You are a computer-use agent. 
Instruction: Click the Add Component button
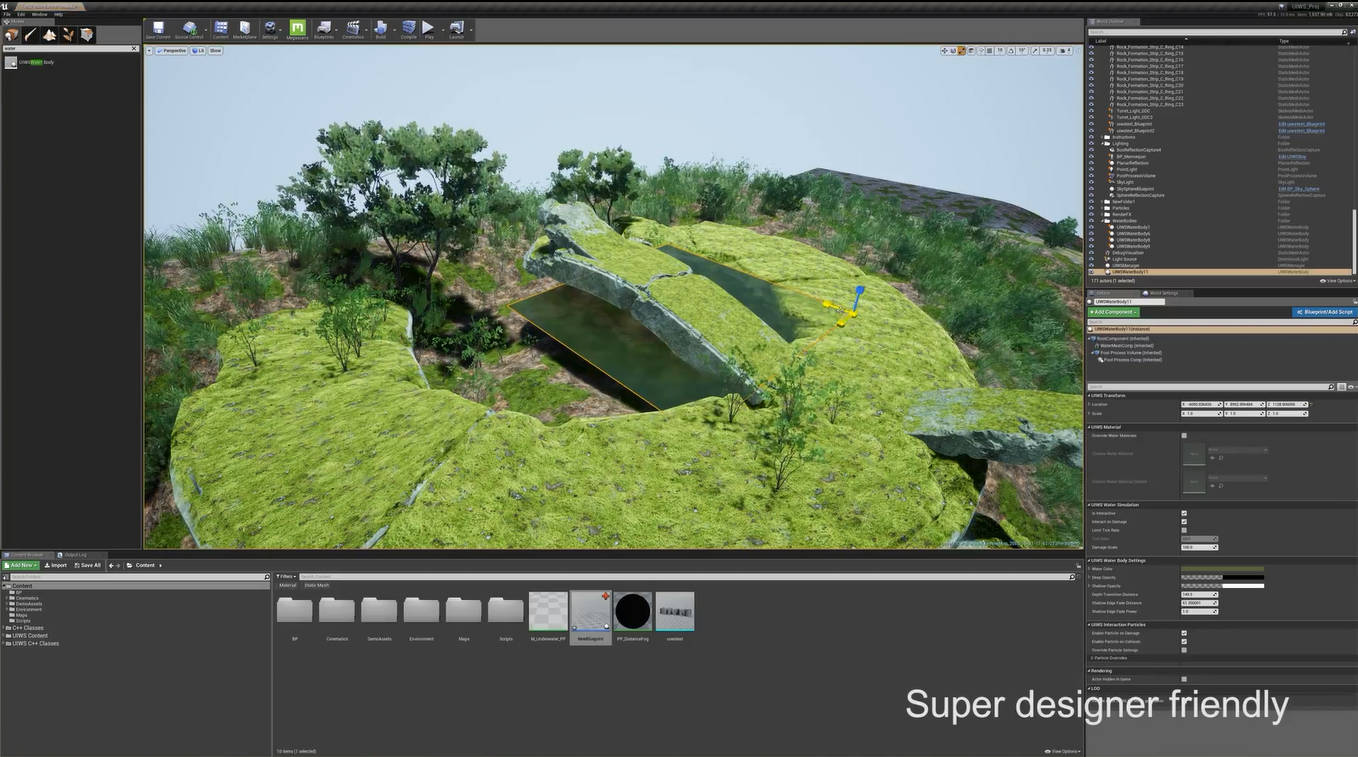1113,311
